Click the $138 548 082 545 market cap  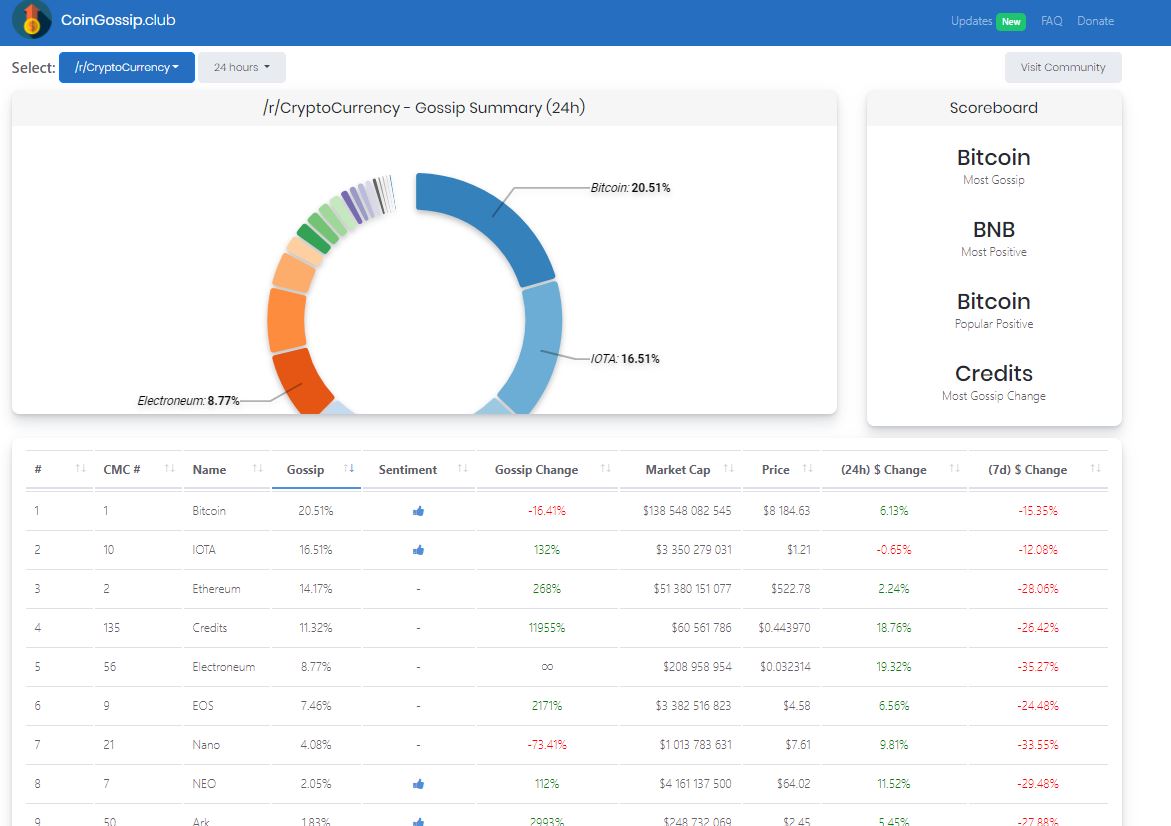tap(687, 511)
